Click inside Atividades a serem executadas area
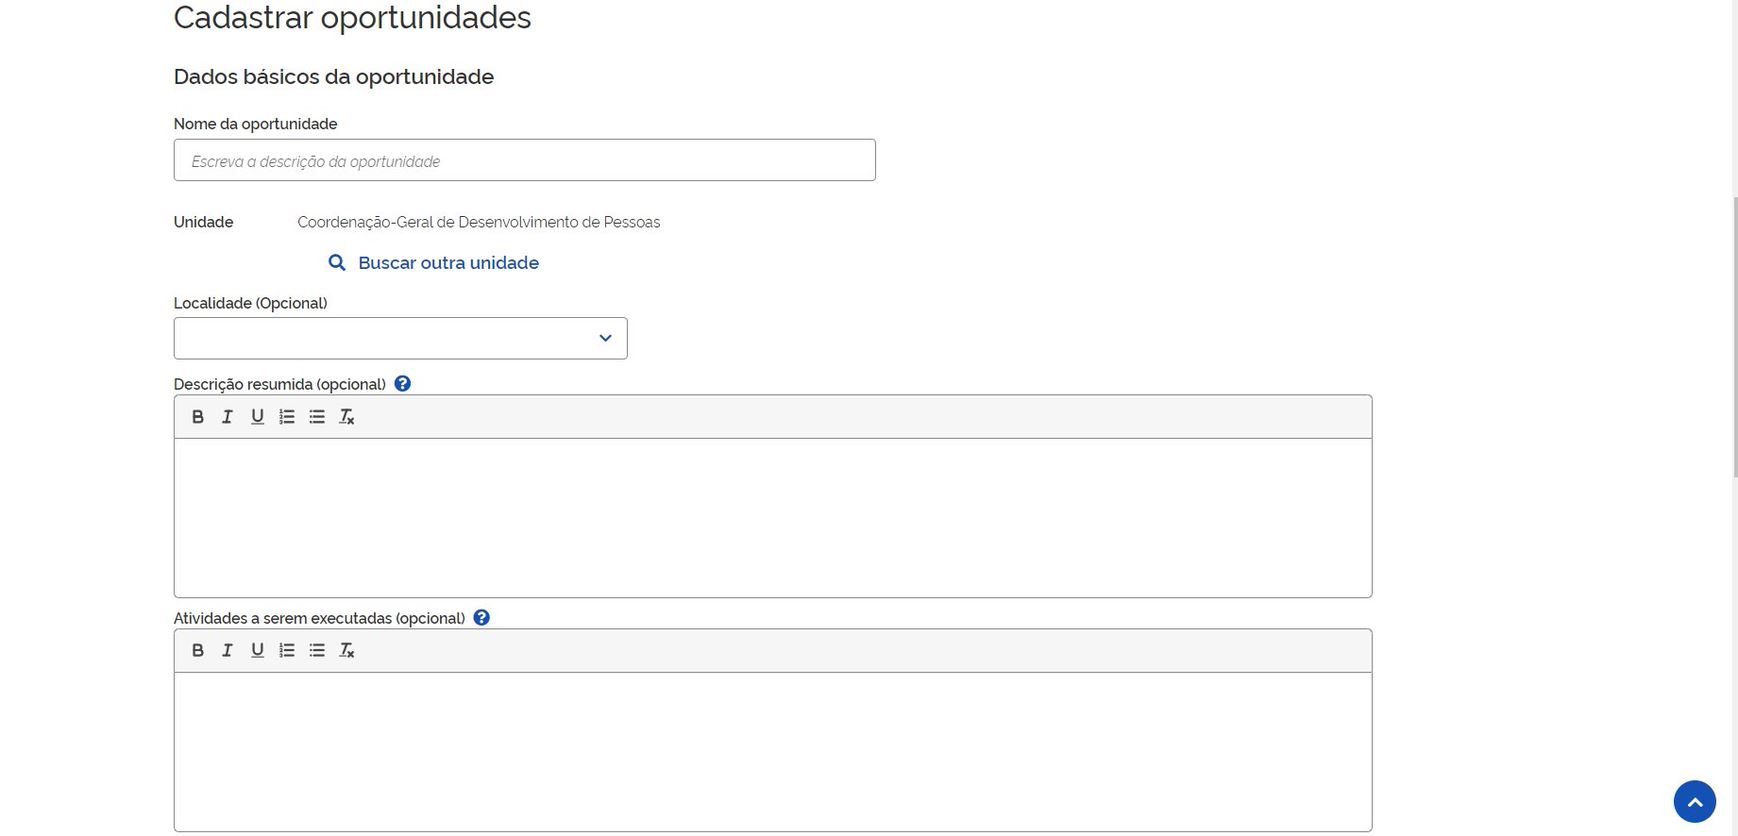The height and width of the screenshot is (836, 1738). click(x=772, y=752)
